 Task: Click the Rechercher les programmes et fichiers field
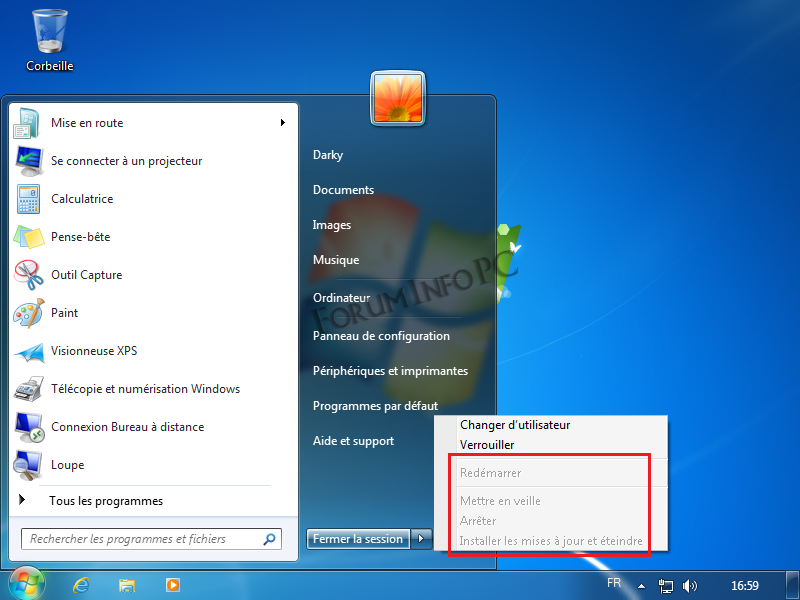pyautogui.click(x=152, y=539)
